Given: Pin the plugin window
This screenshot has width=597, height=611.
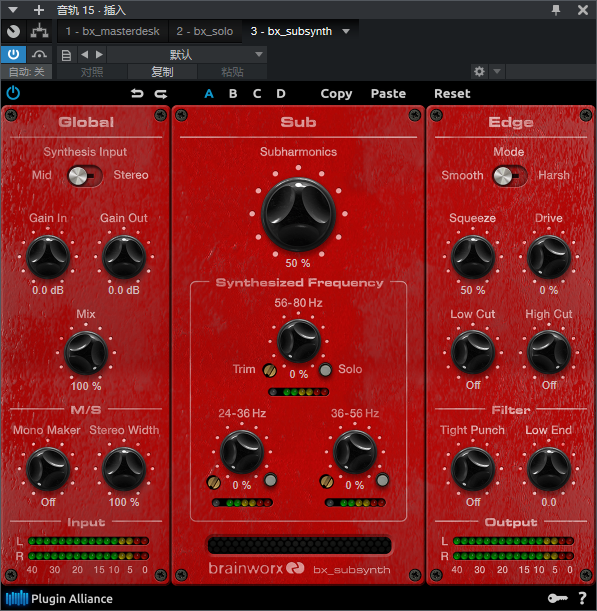Looking at the screenshot, I should point(556,10).
